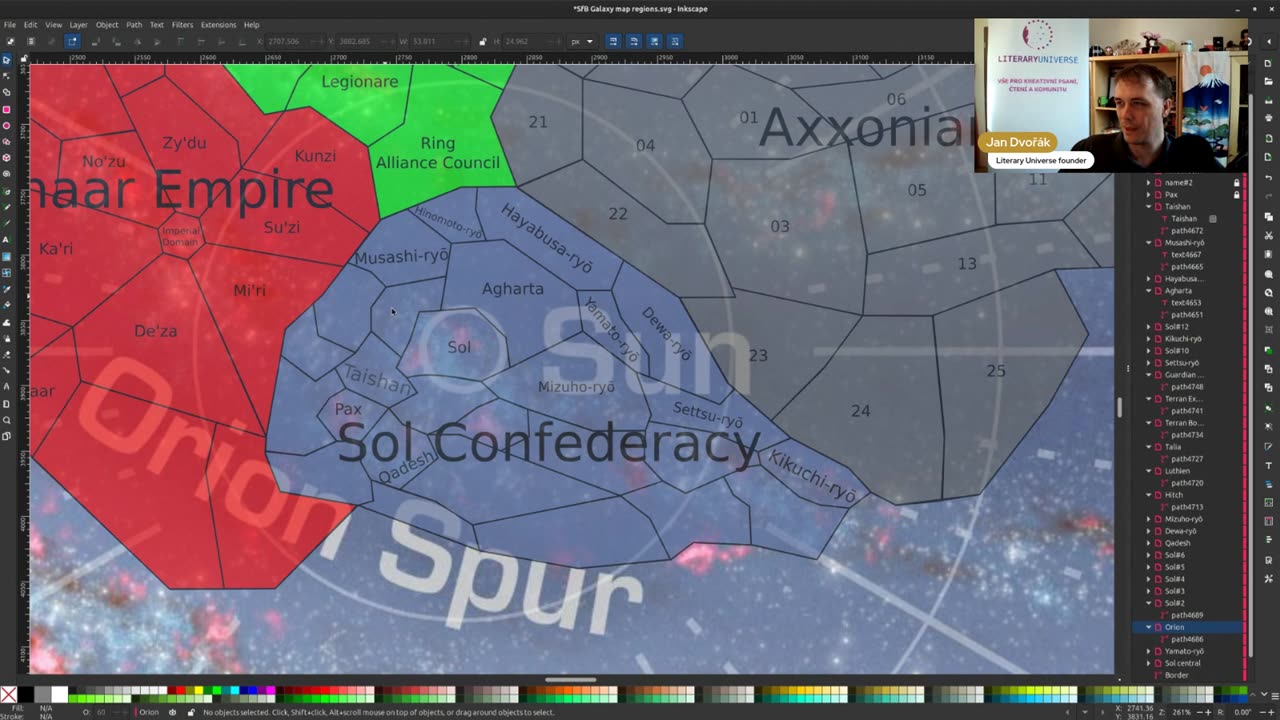Select text4667 in layers panel
This screenshot has width=1280, height=720.
pyautogui.click(x=1187, y=255)
